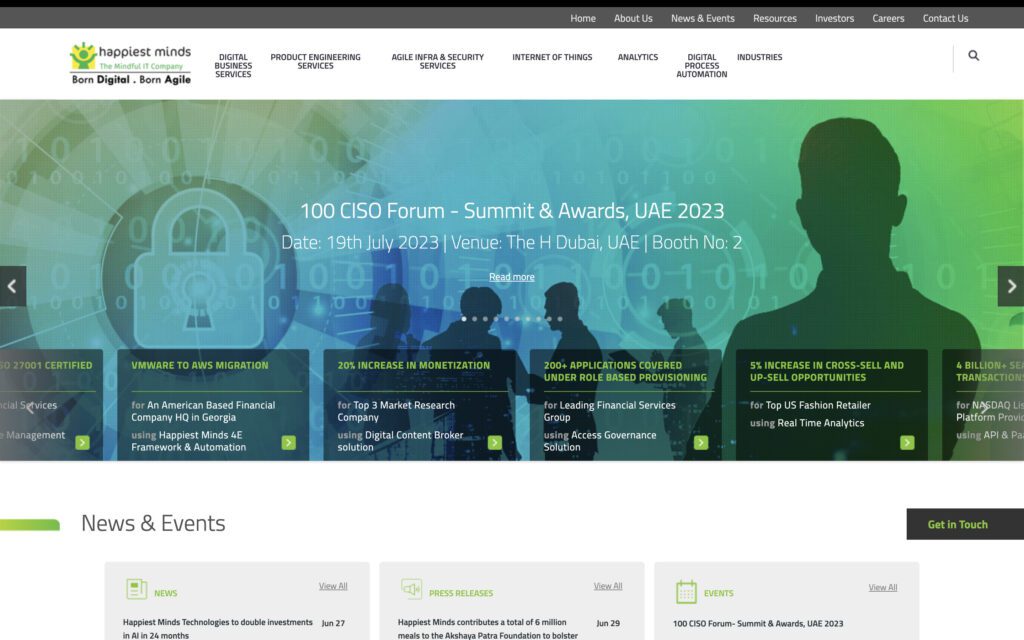Viewport: 1024px width, 640px height.
Task: Open the Careers page
Action: tap(888, 18)
